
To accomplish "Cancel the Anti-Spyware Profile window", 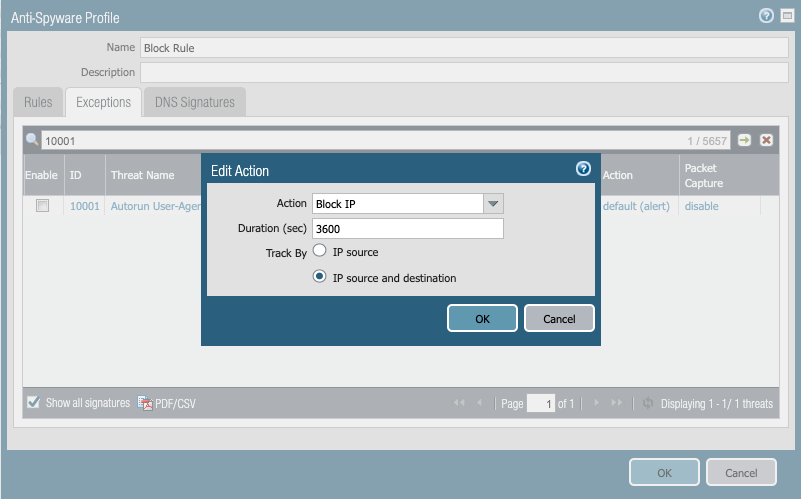I will (741, 472).
